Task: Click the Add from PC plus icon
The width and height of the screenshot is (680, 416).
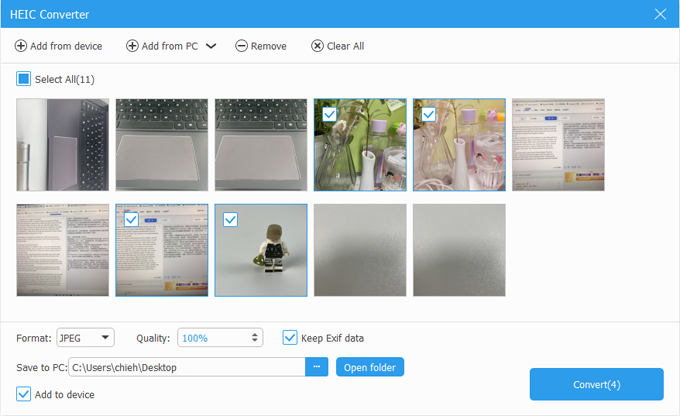Action: point(133,46)
